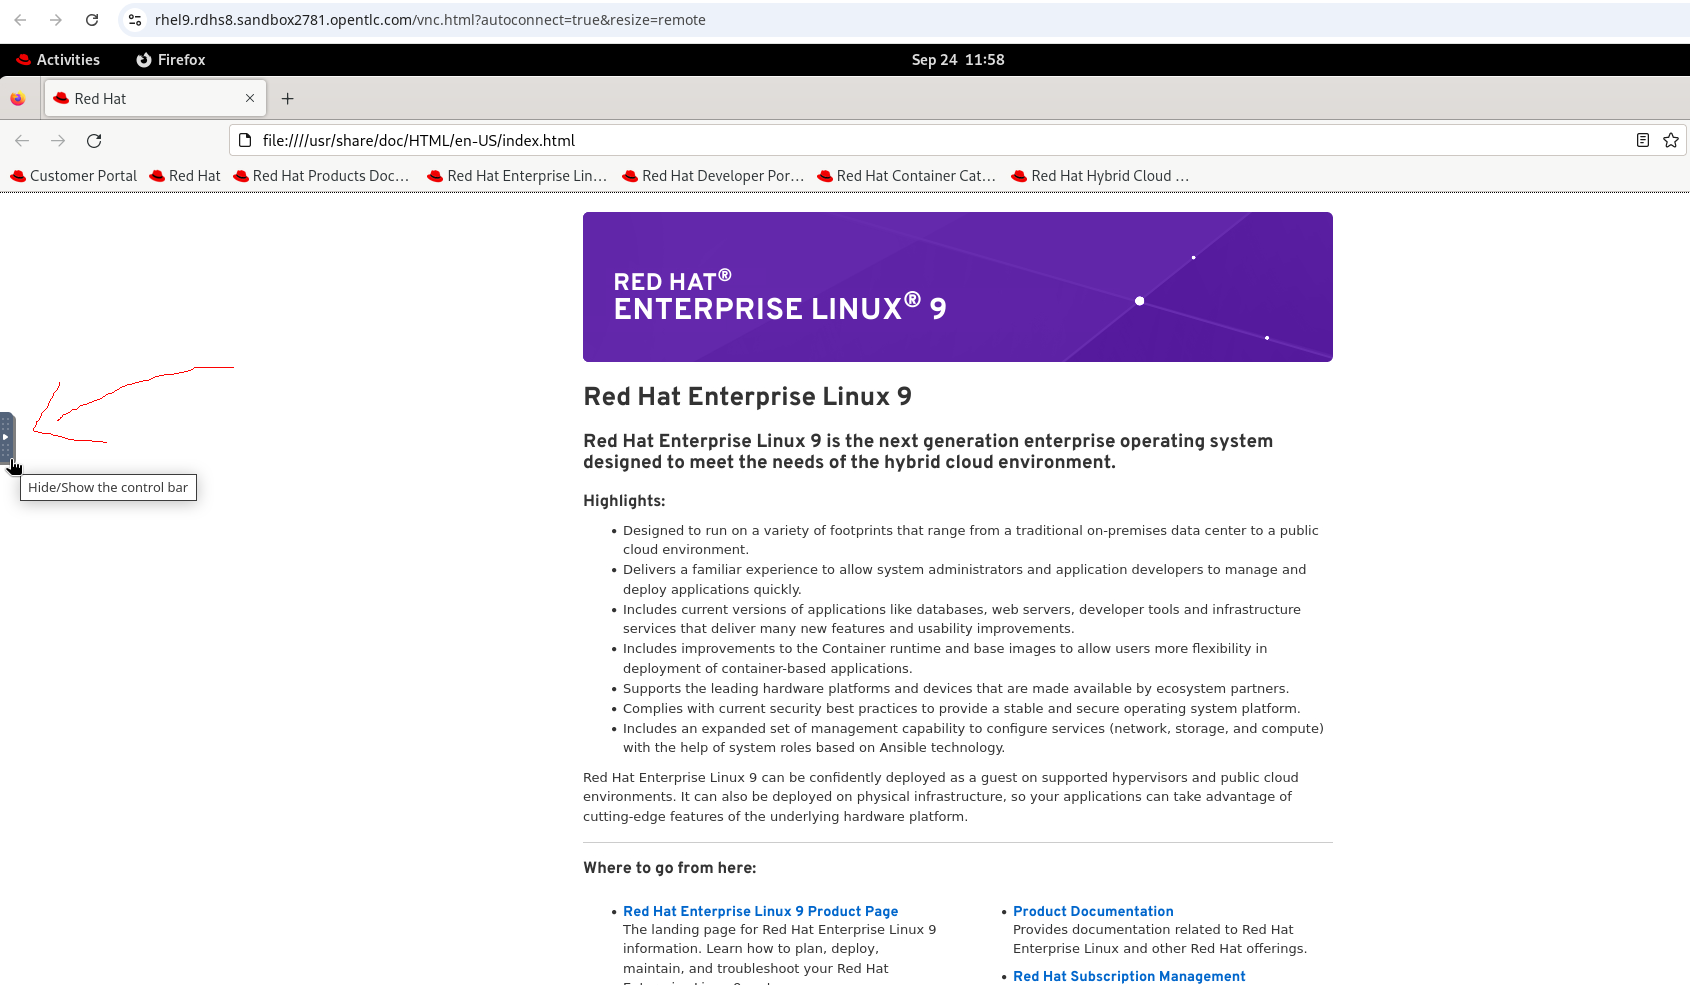Open the clock showing Sep 24 11:58
This screenshot has width=1690, height=985.
[x=958, y=60]
